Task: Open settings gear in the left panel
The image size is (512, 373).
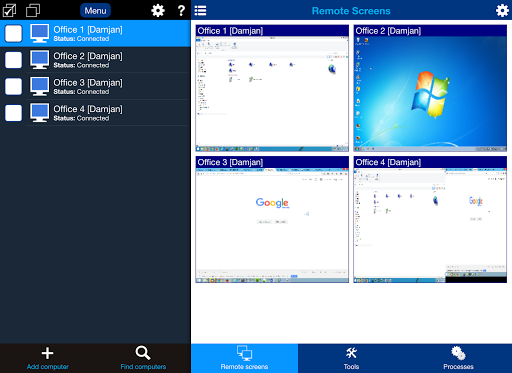Action: (x=158, y=11)
